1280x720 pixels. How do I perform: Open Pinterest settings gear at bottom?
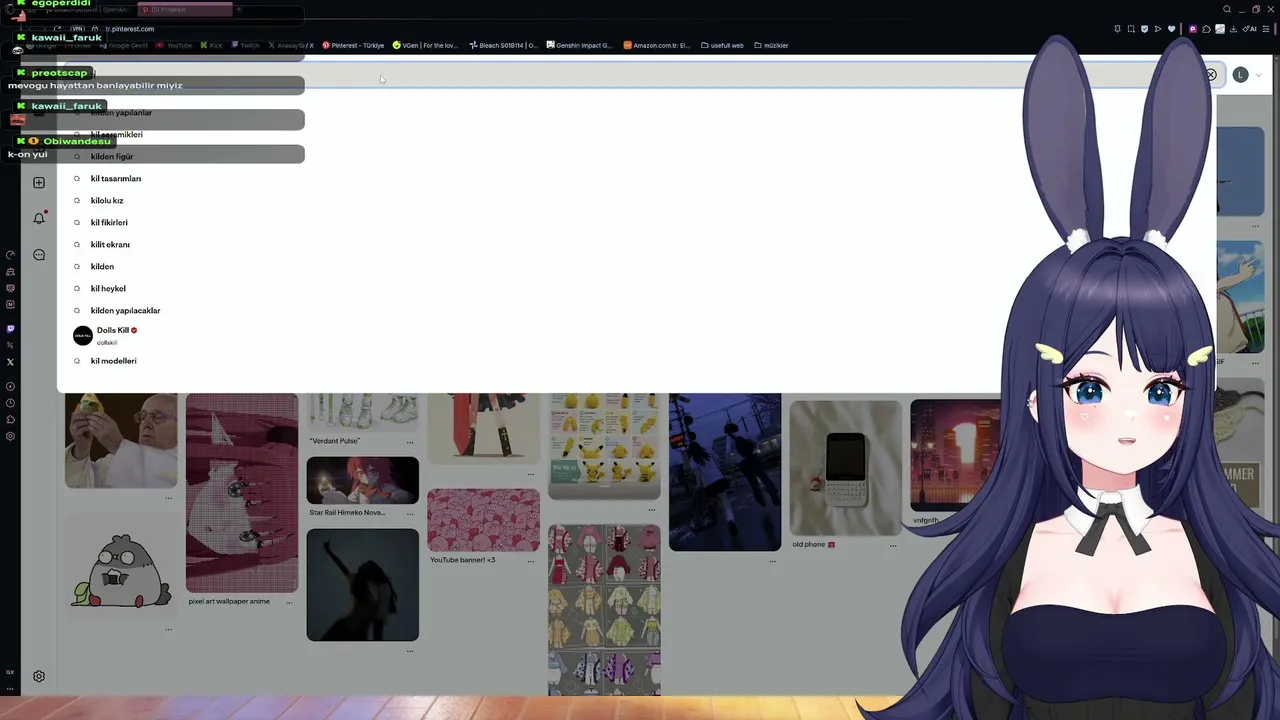pos(39,676)
